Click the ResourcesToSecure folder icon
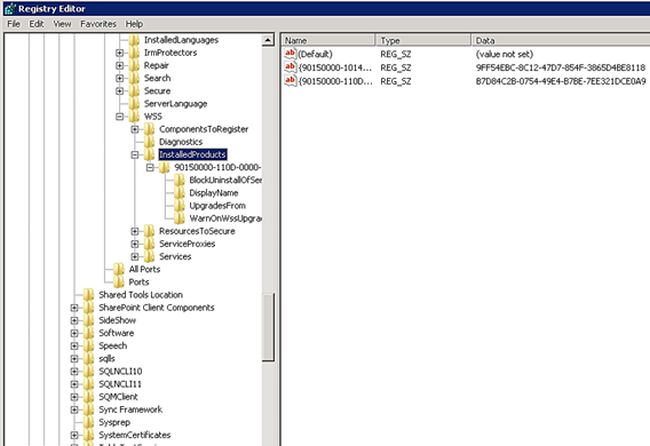The width and height of the screenshot is (650, 446). pyautogui.click(x=149, y=231)
